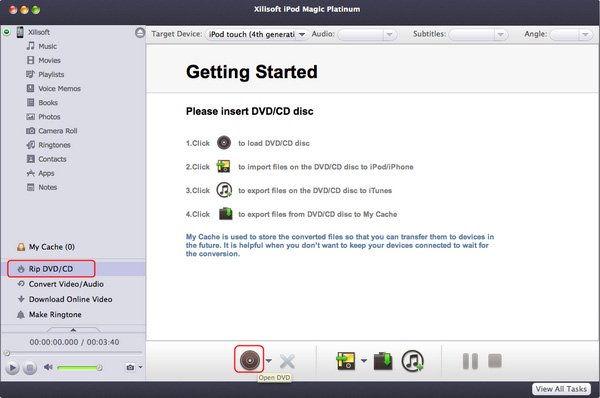The width and height of the screenshot is (600, 398).
Task: Stop the preview player
Action: (30, 368)
